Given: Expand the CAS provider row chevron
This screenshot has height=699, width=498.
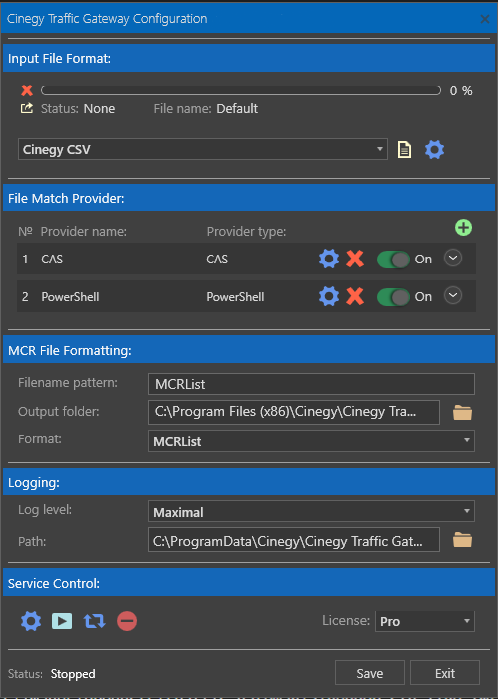Looking at the screenshot, I should (453, 258).
